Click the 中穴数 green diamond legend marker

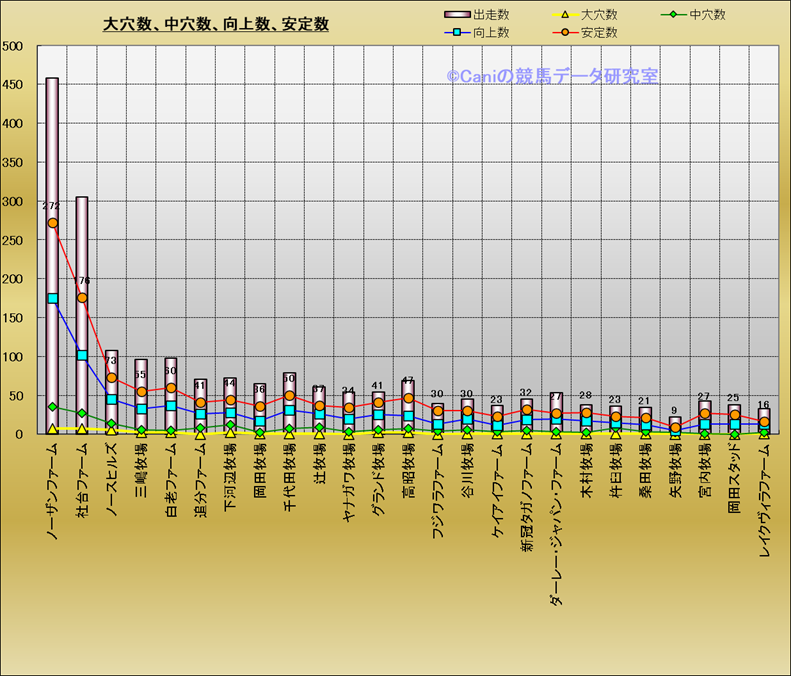677,15
